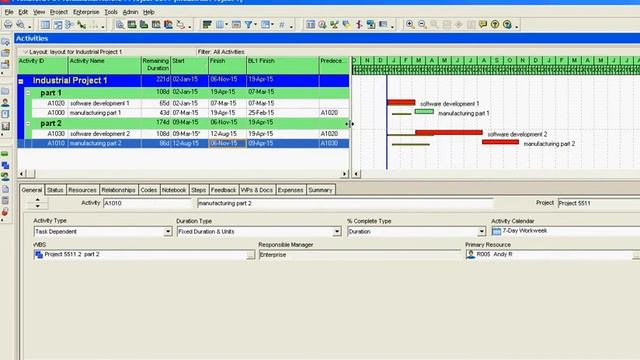Select row A1030 software development 2
The image size is (640, 360).
pyautogui.click(x=183, y=134)
